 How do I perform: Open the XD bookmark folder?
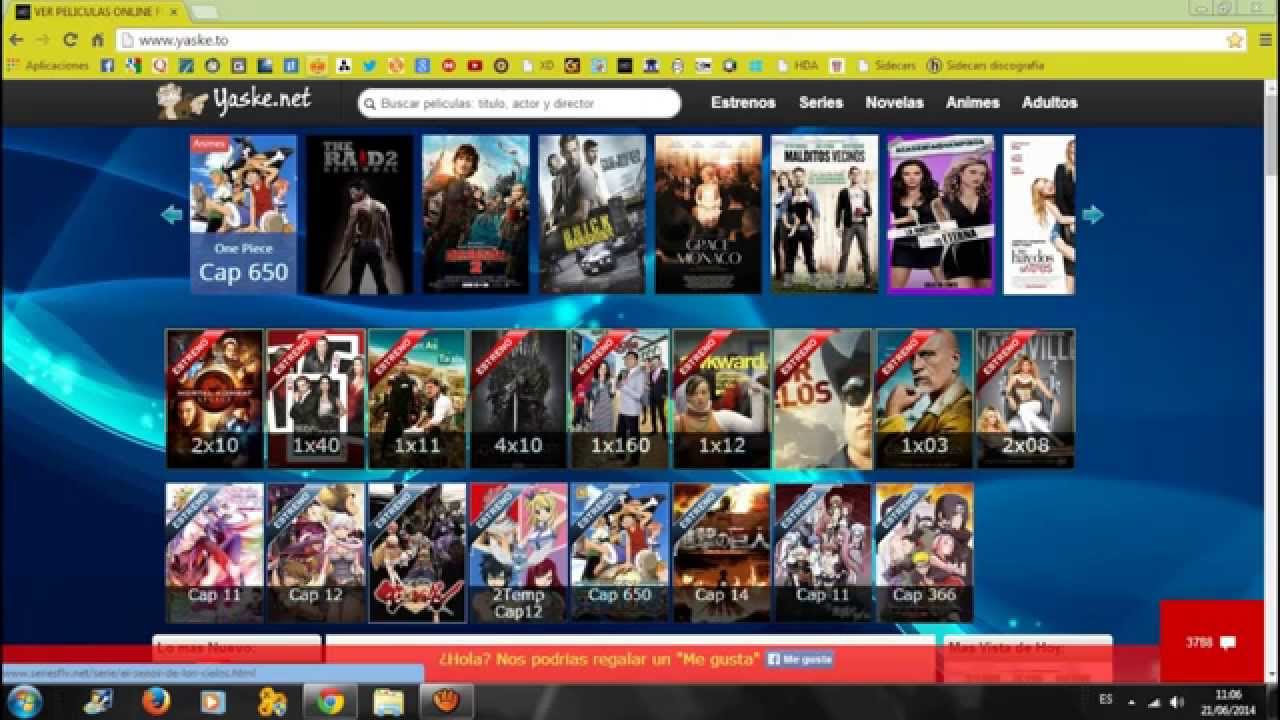pyautogui.click(x=538, y=66)
